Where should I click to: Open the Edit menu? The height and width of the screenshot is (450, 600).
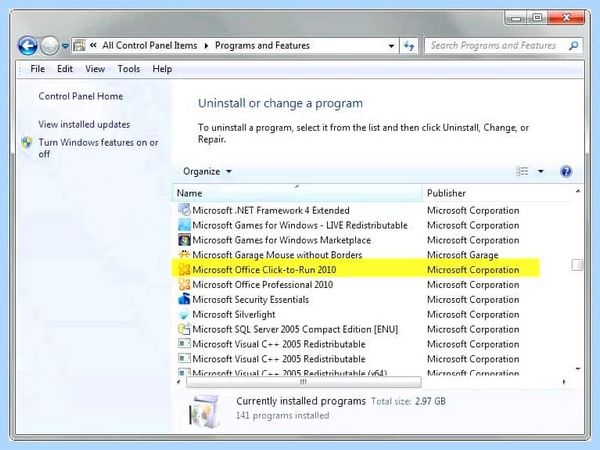(65, 69)
